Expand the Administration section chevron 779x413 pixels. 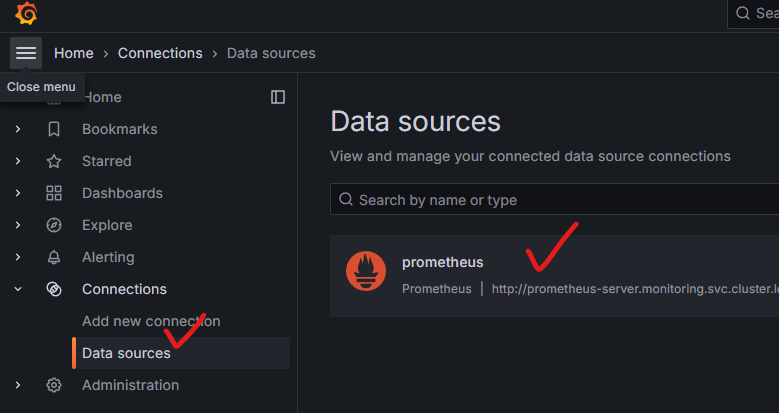point(18,385)
